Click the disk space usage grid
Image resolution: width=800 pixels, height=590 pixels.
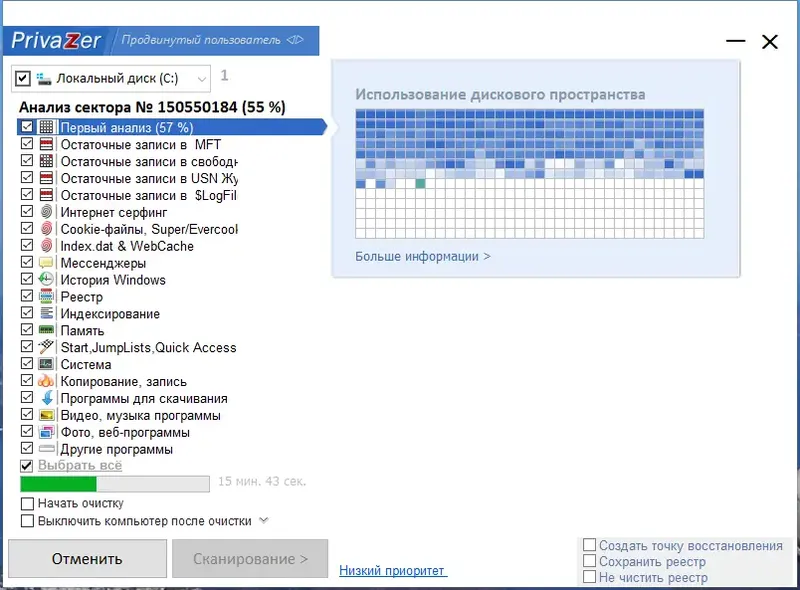530,174
